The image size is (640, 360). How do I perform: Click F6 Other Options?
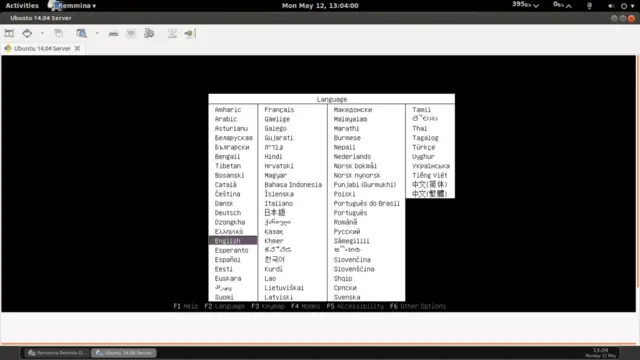[418, 306]
